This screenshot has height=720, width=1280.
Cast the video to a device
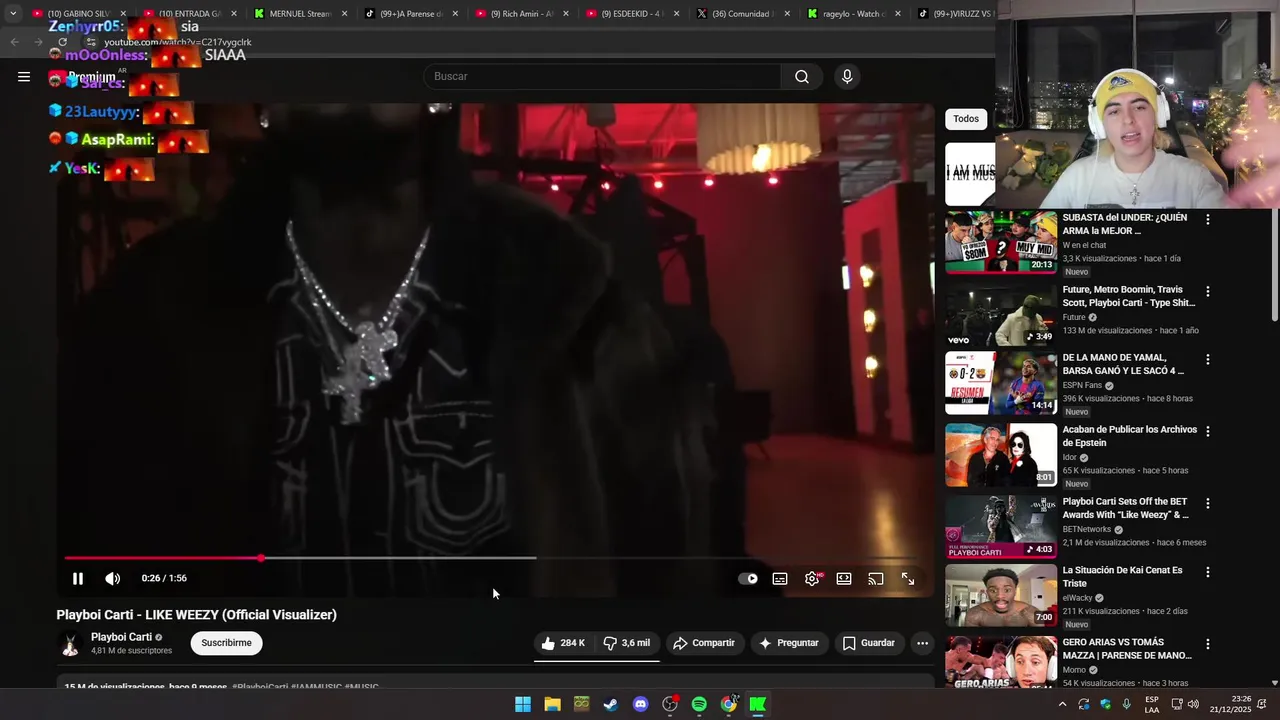(x=876, y=579)
